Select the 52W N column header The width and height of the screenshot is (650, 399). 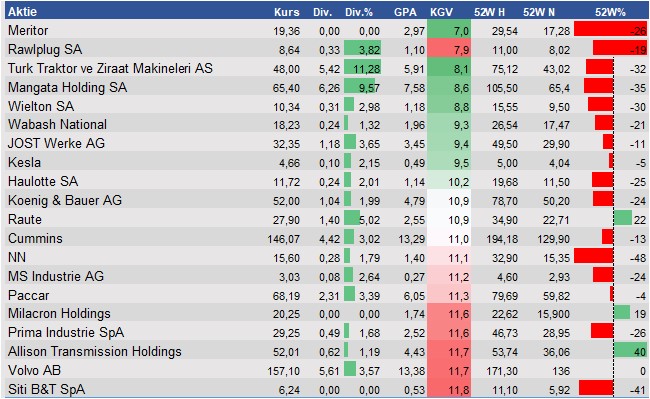click(x=539, y=12)
